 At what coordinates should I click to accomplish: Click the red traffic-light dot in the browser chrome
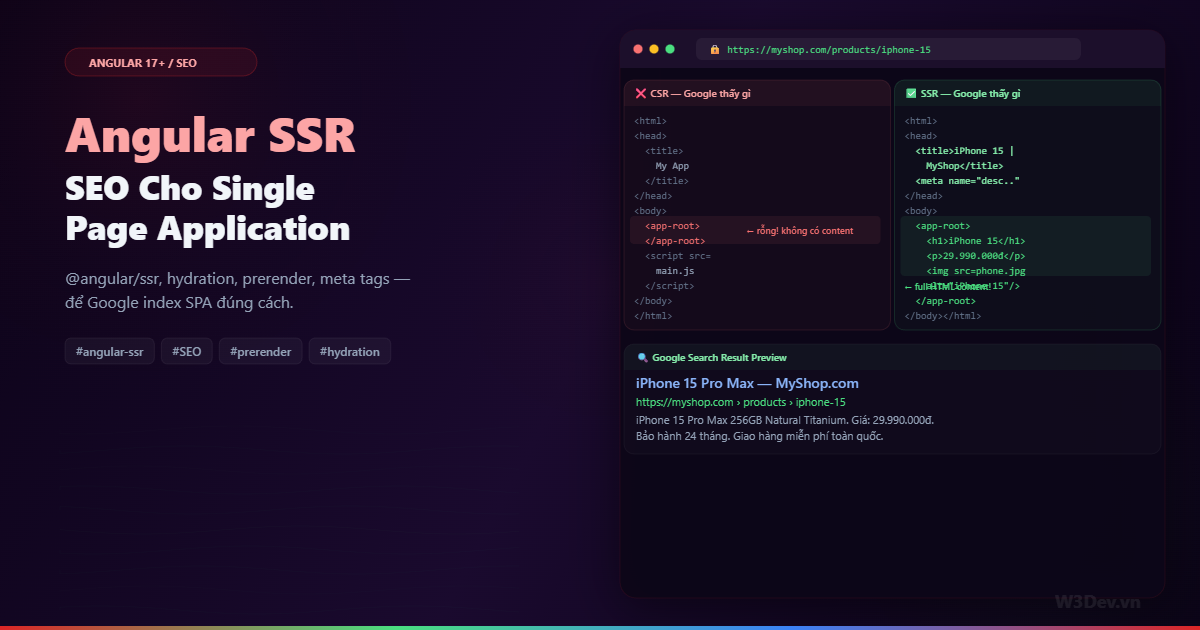point(638,48)
